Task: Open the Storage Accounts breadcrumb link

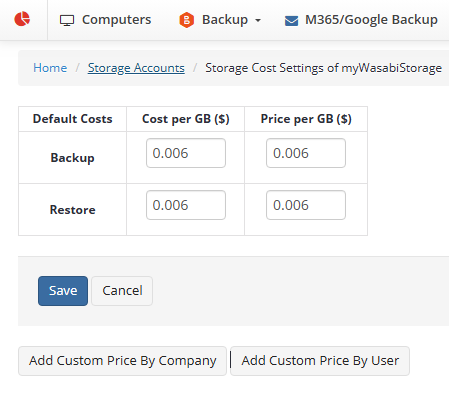Action: pyautogui.click(x=136, y=68)
